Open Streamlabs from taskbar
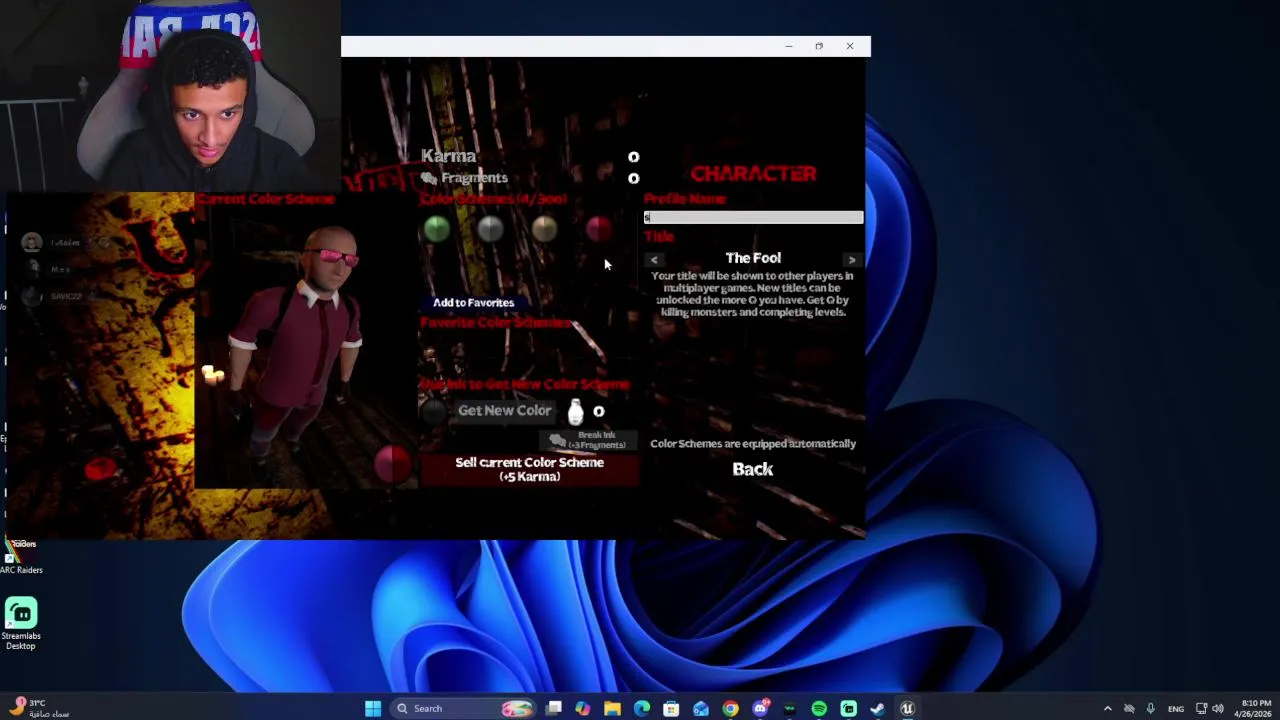Viewport: 1280px width, 720px height. (848, 708)
